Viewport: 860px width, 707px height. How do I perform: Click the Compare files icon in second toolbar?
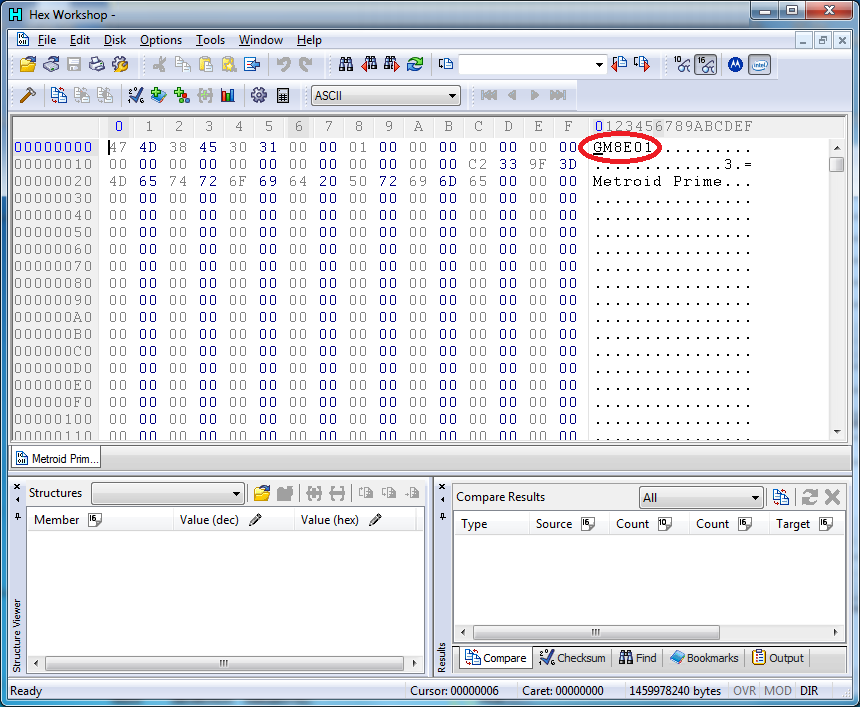click(59, 95)
